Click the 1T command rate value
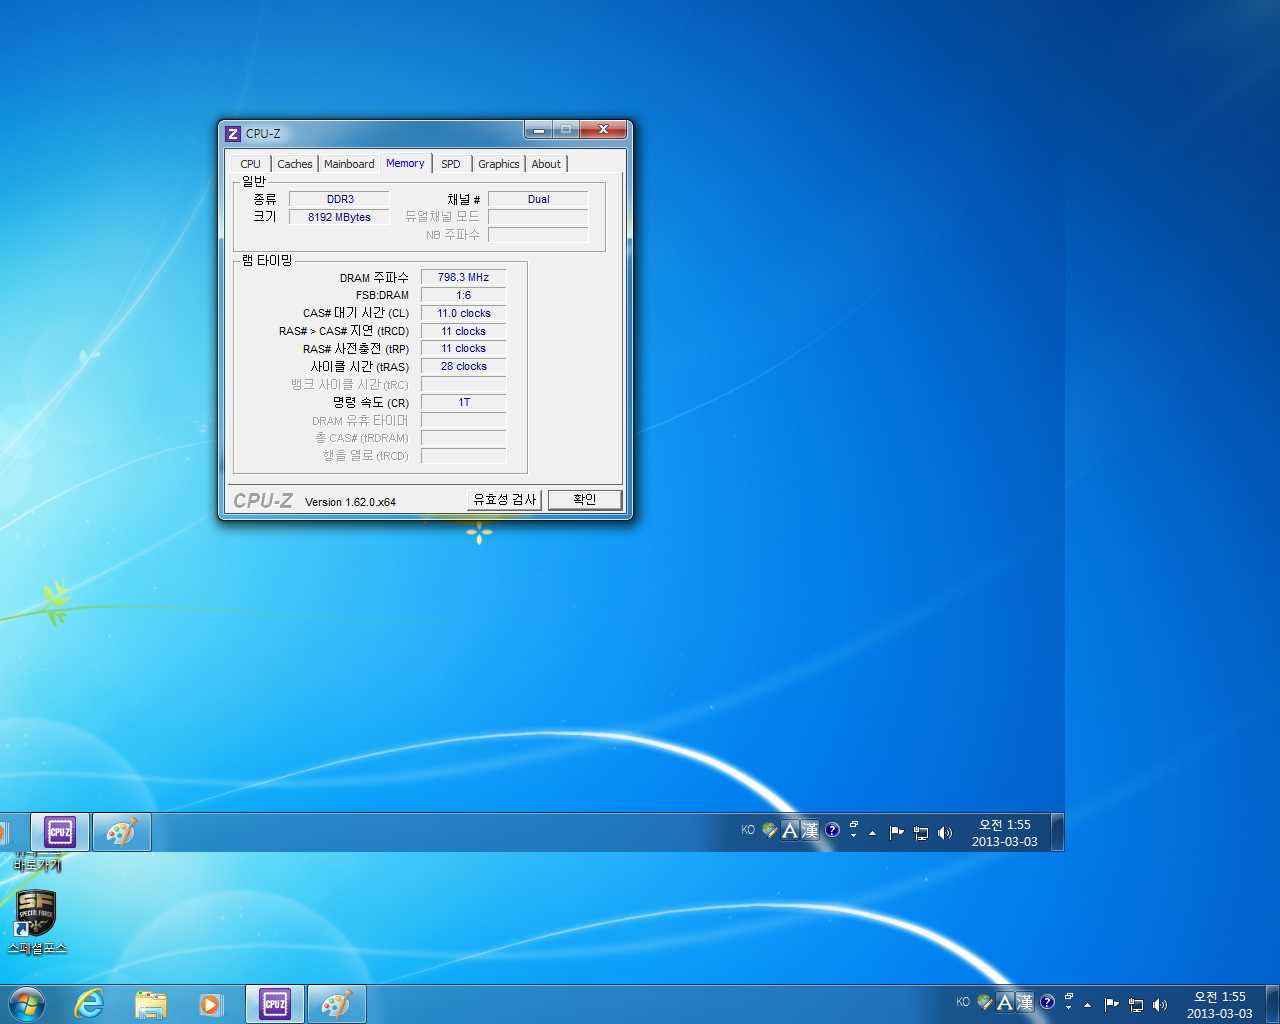Screen dimensions: 1280x1024 [x=464, y=402]
